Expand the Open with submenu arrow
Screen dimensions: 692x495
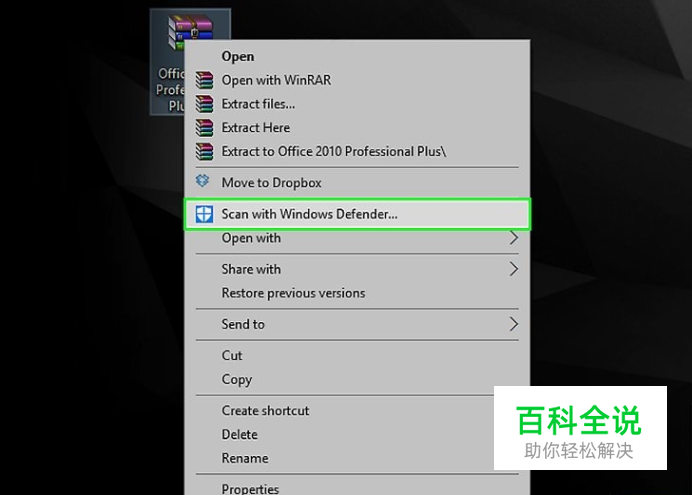point(514,238)
